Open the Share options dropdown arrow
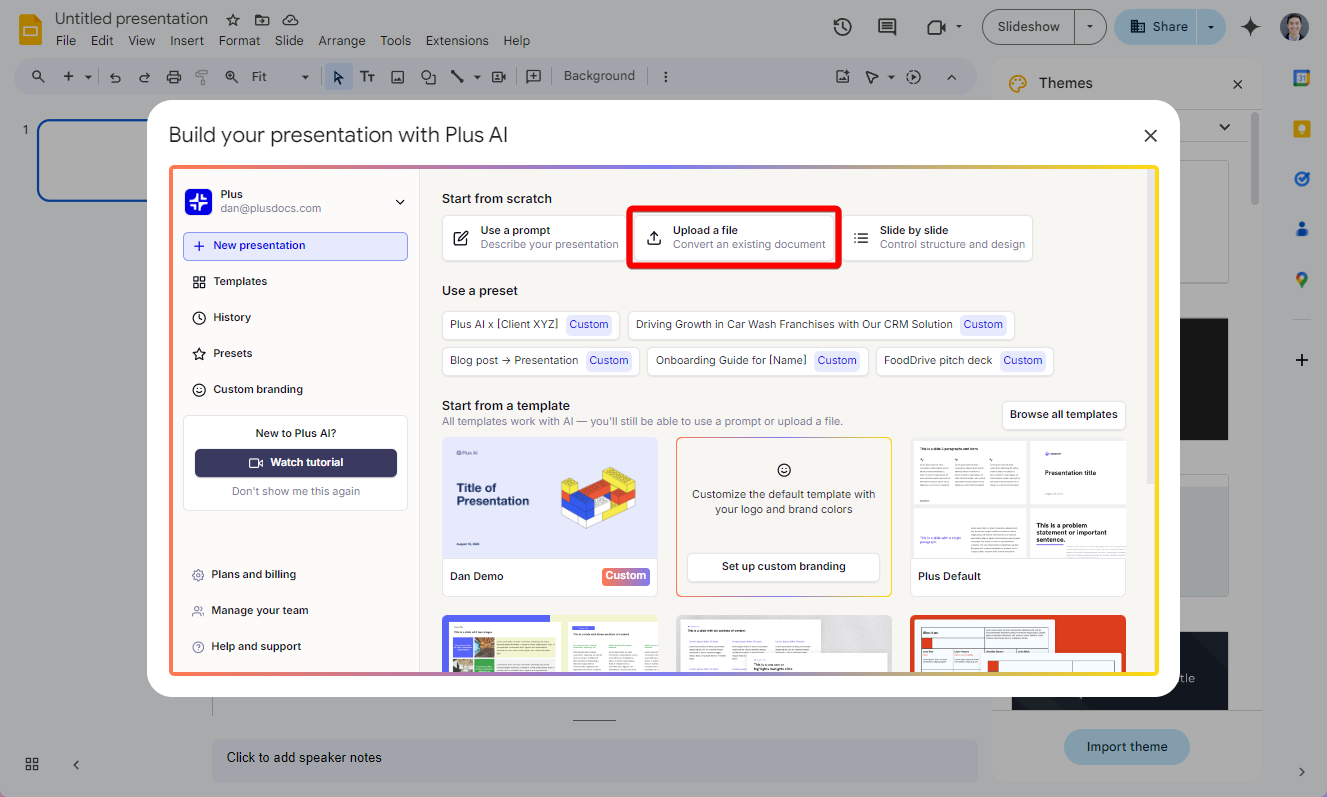 tap(1211, 27)
